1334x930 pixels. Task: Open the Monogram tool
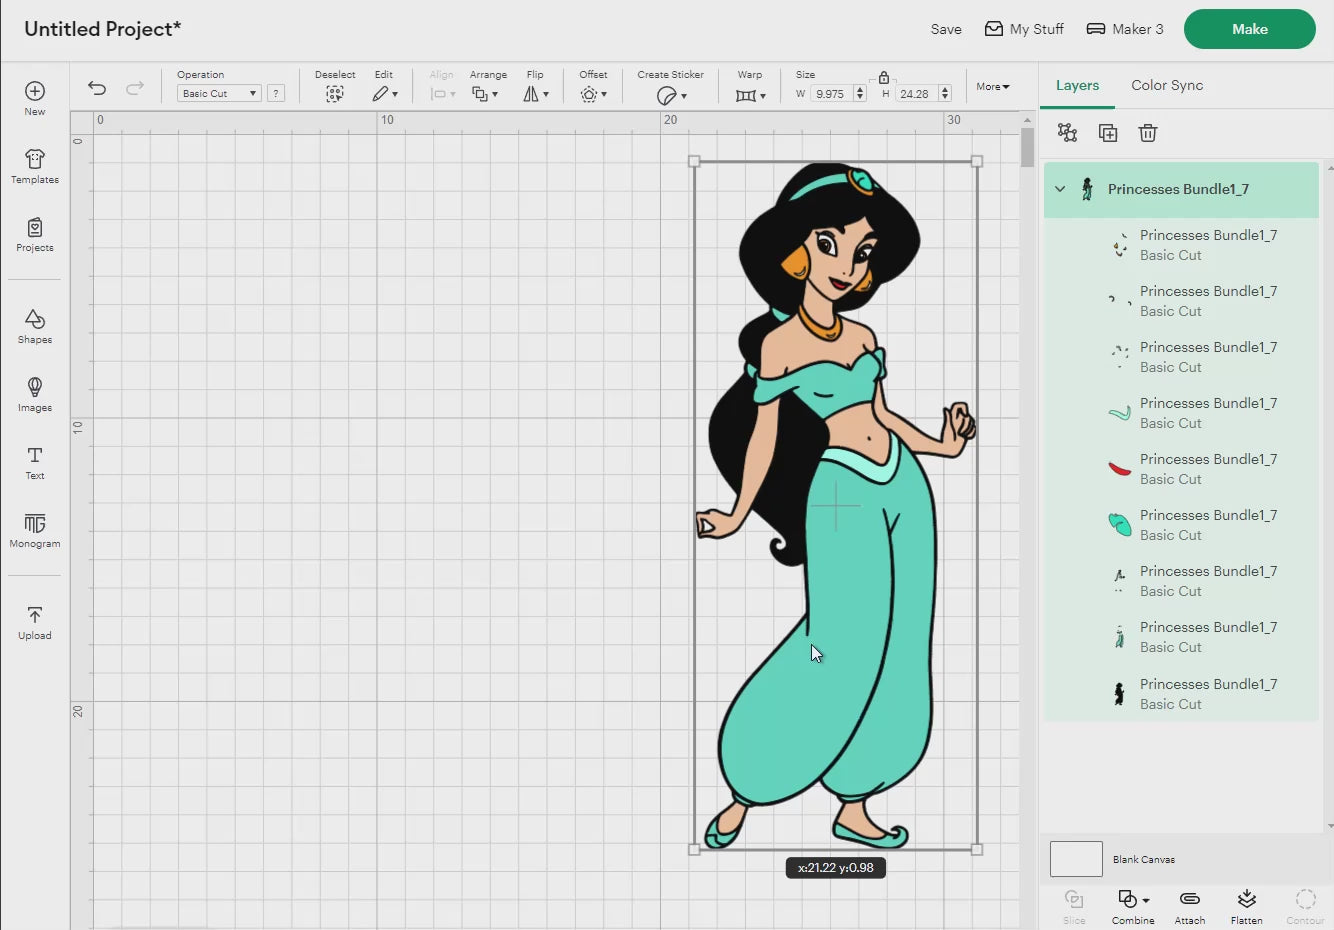[x=35, y=530]
